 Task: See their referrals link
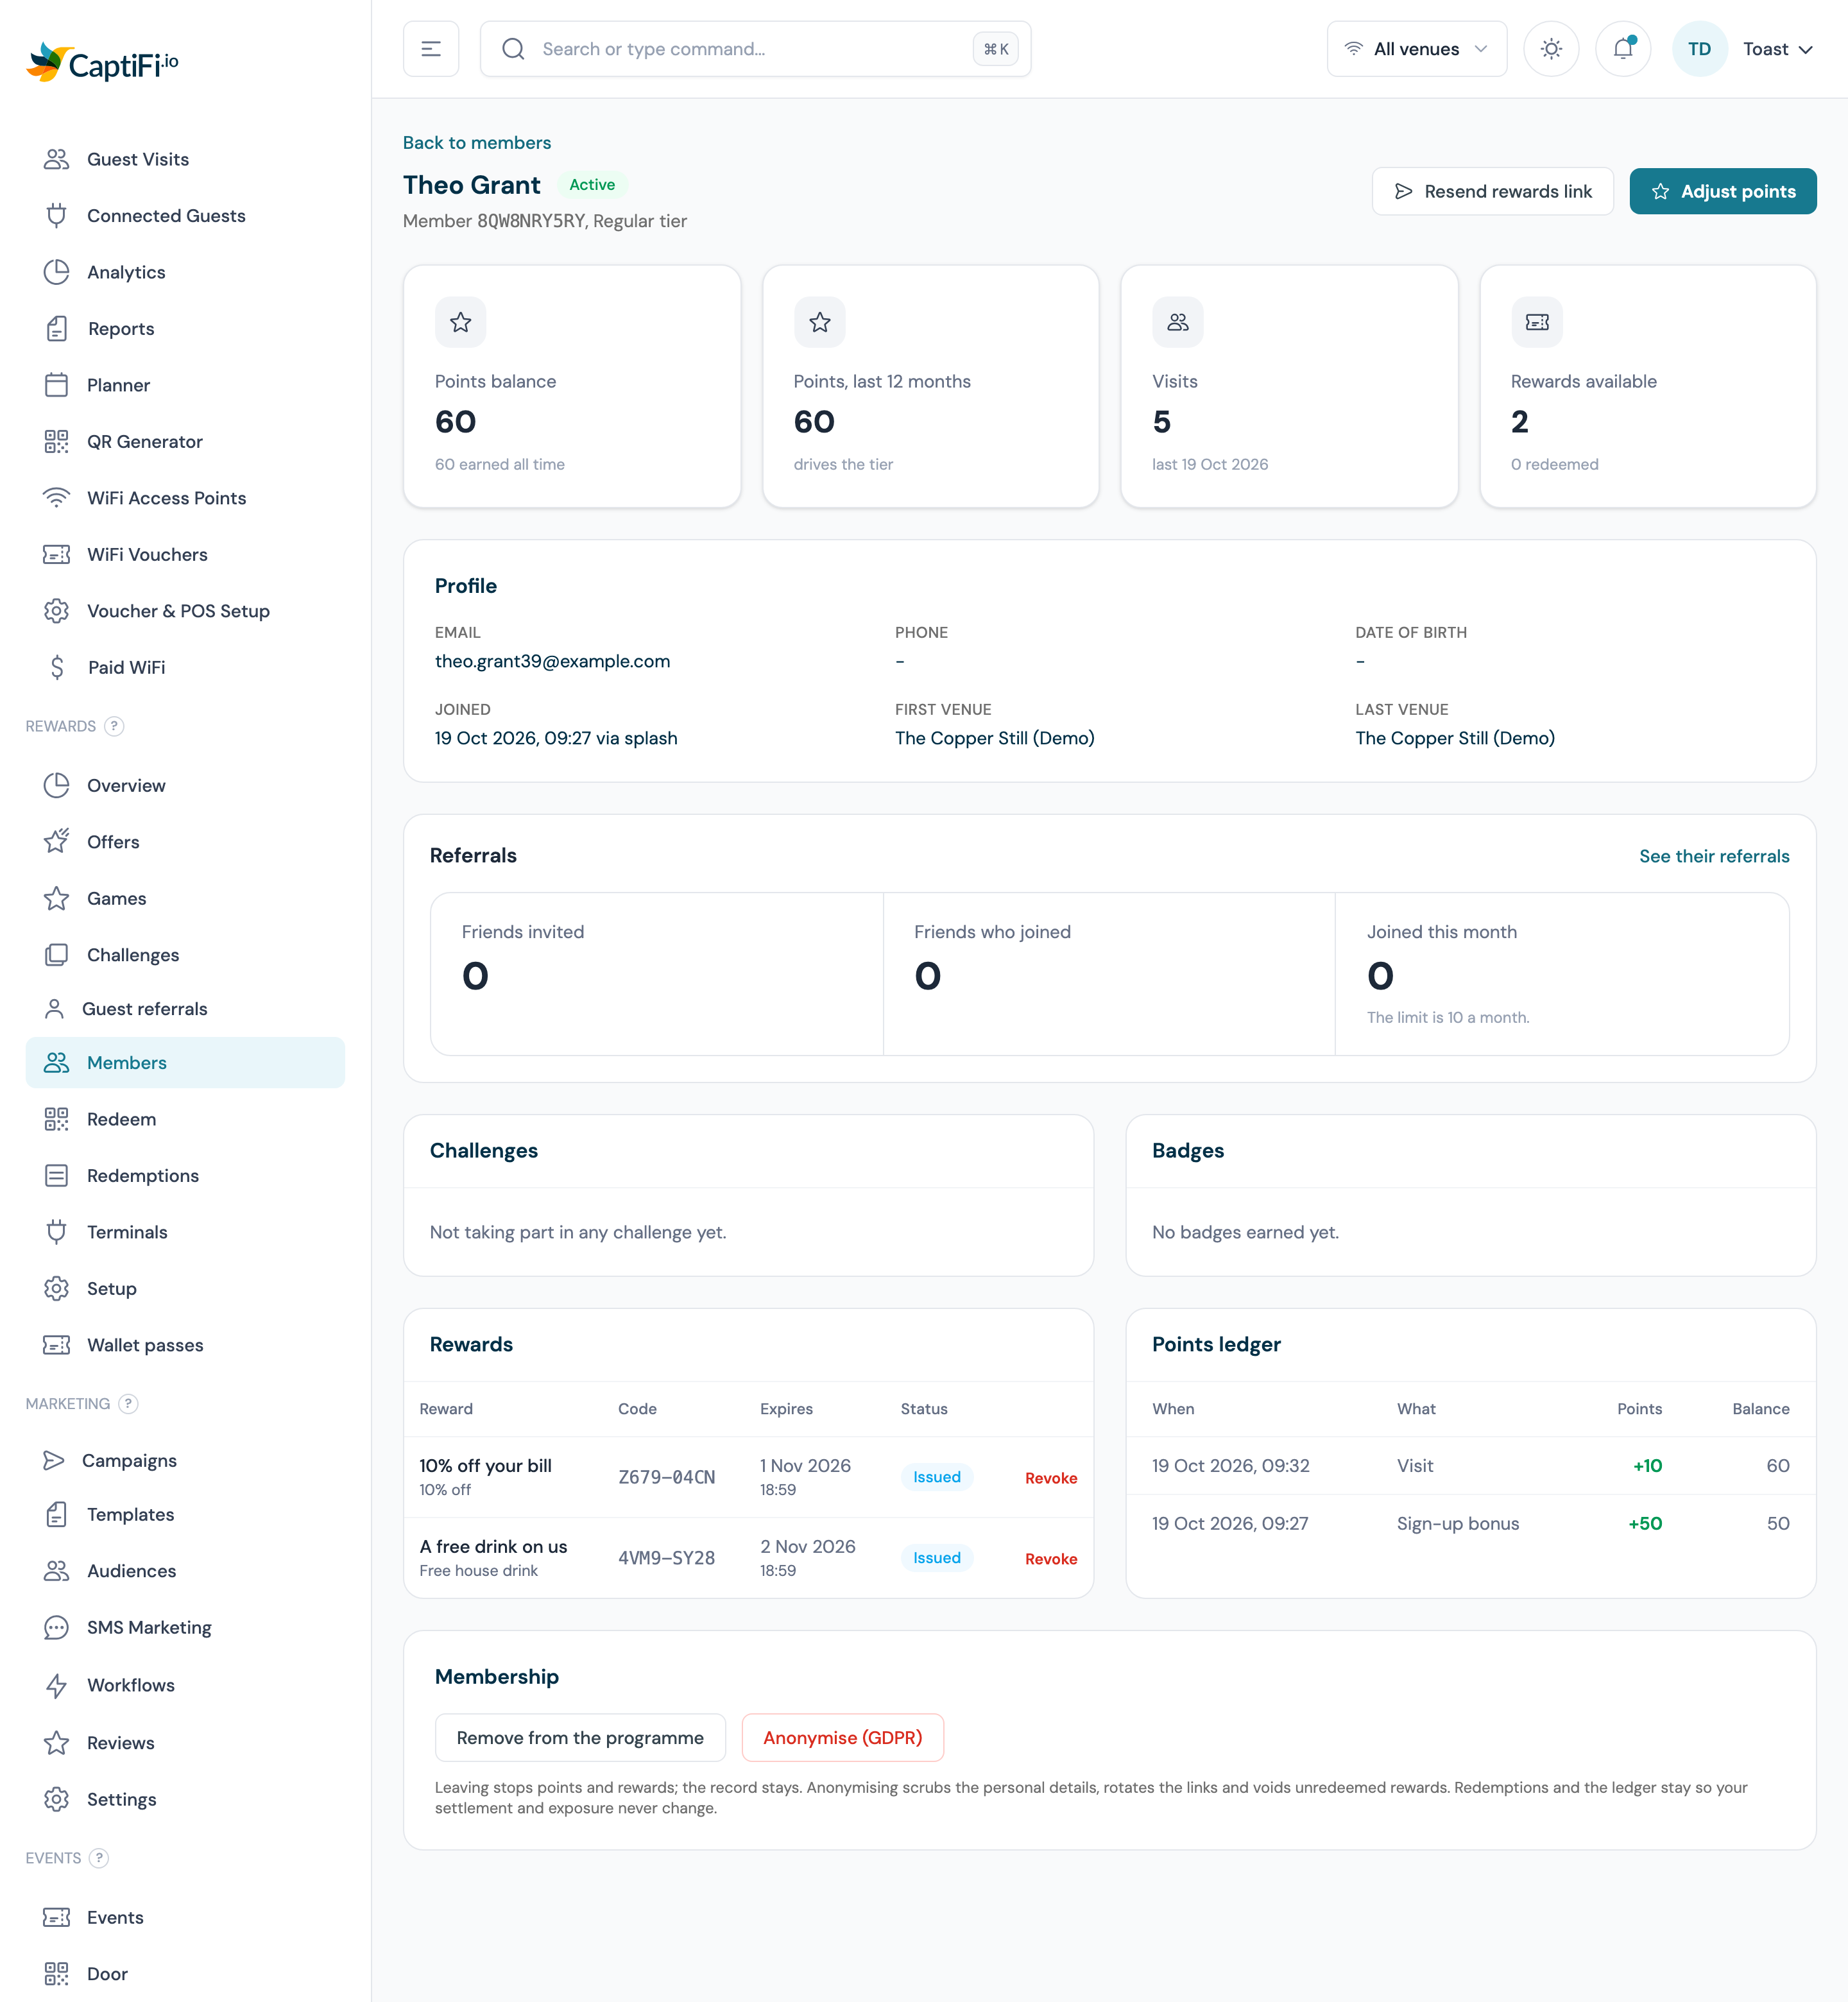[x=1713, y=856]
